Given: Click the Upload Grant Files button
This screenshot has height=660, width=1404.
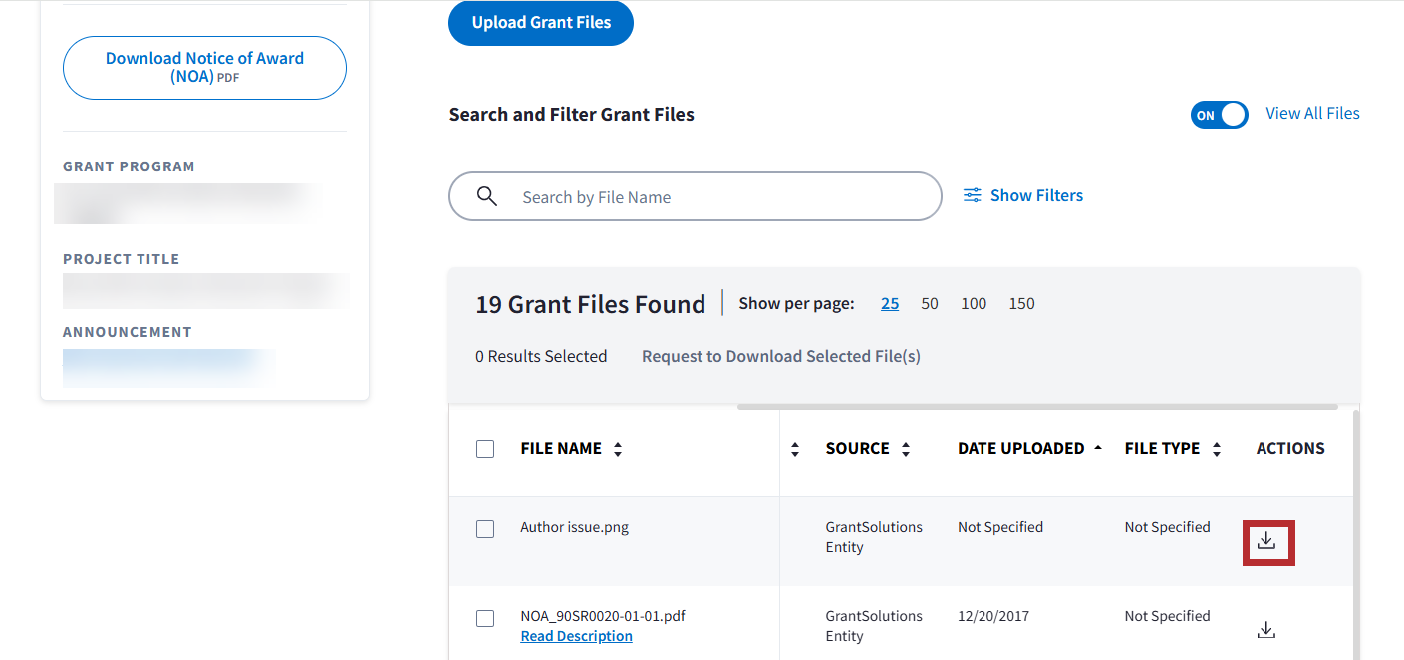Looking at the screenshot, I should click(541, 22).
